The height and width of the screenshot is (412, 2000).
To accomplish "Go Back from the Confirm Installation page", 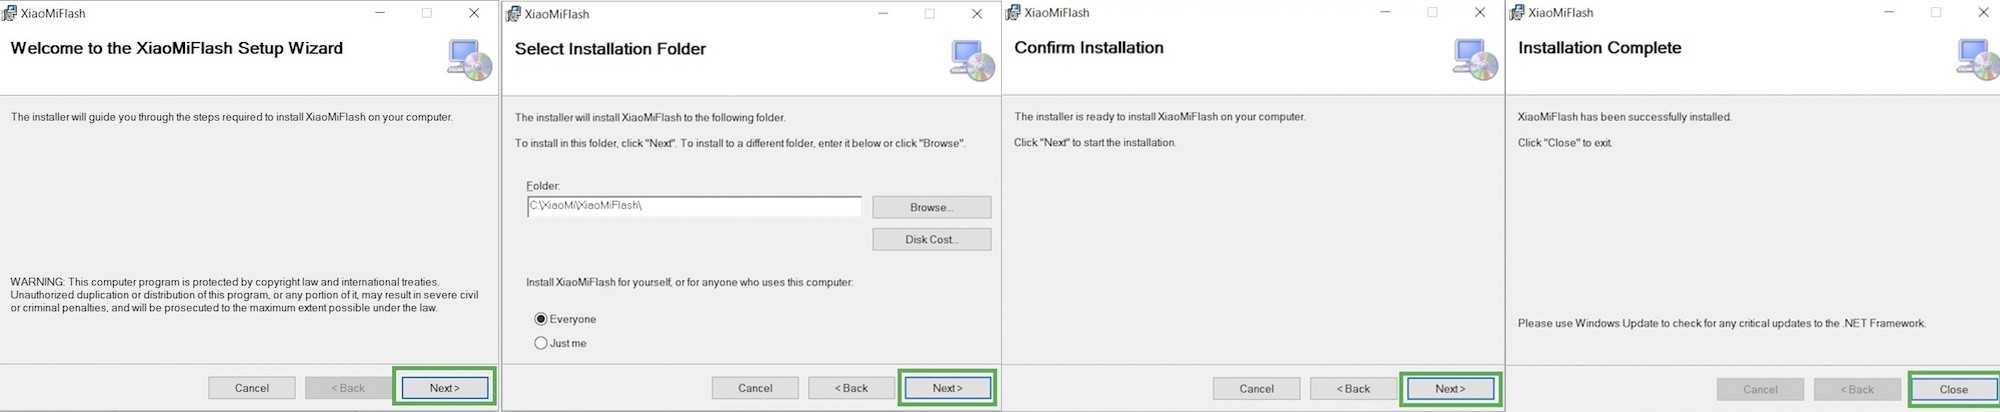I will coord(1353,388).
